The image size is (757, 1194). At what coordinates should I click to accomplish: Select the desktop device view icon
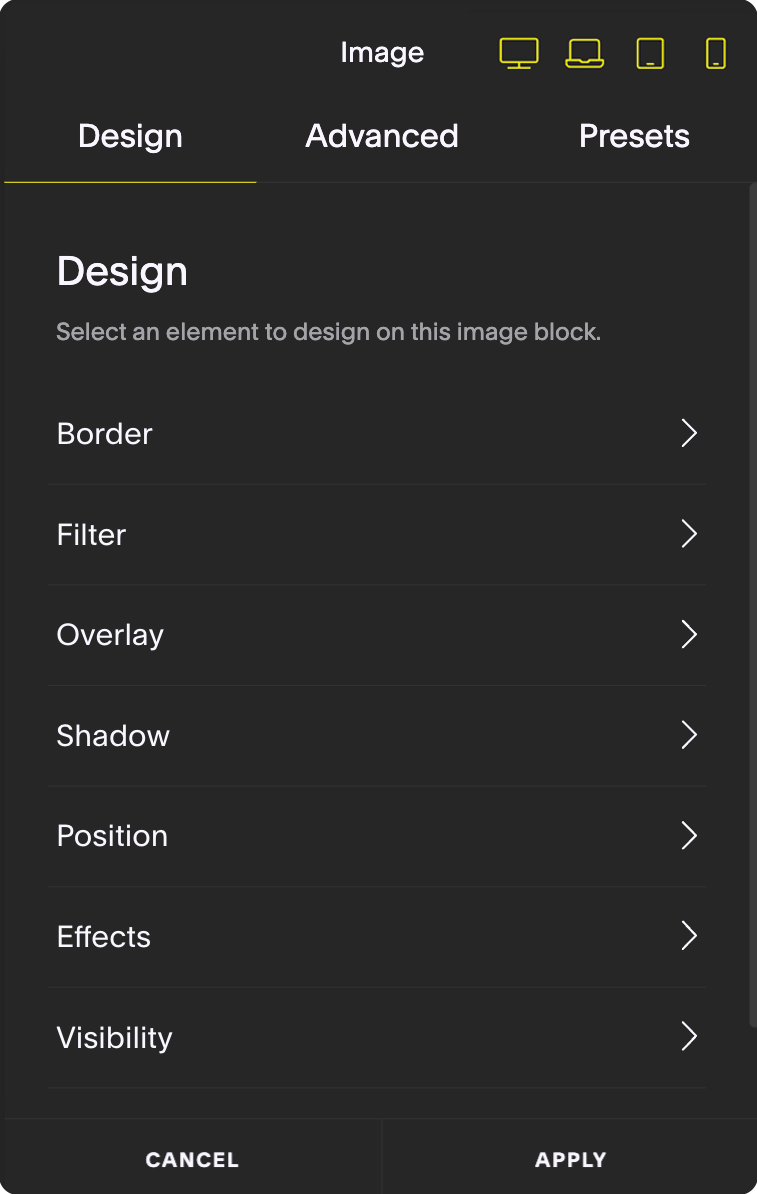[519, 53]
